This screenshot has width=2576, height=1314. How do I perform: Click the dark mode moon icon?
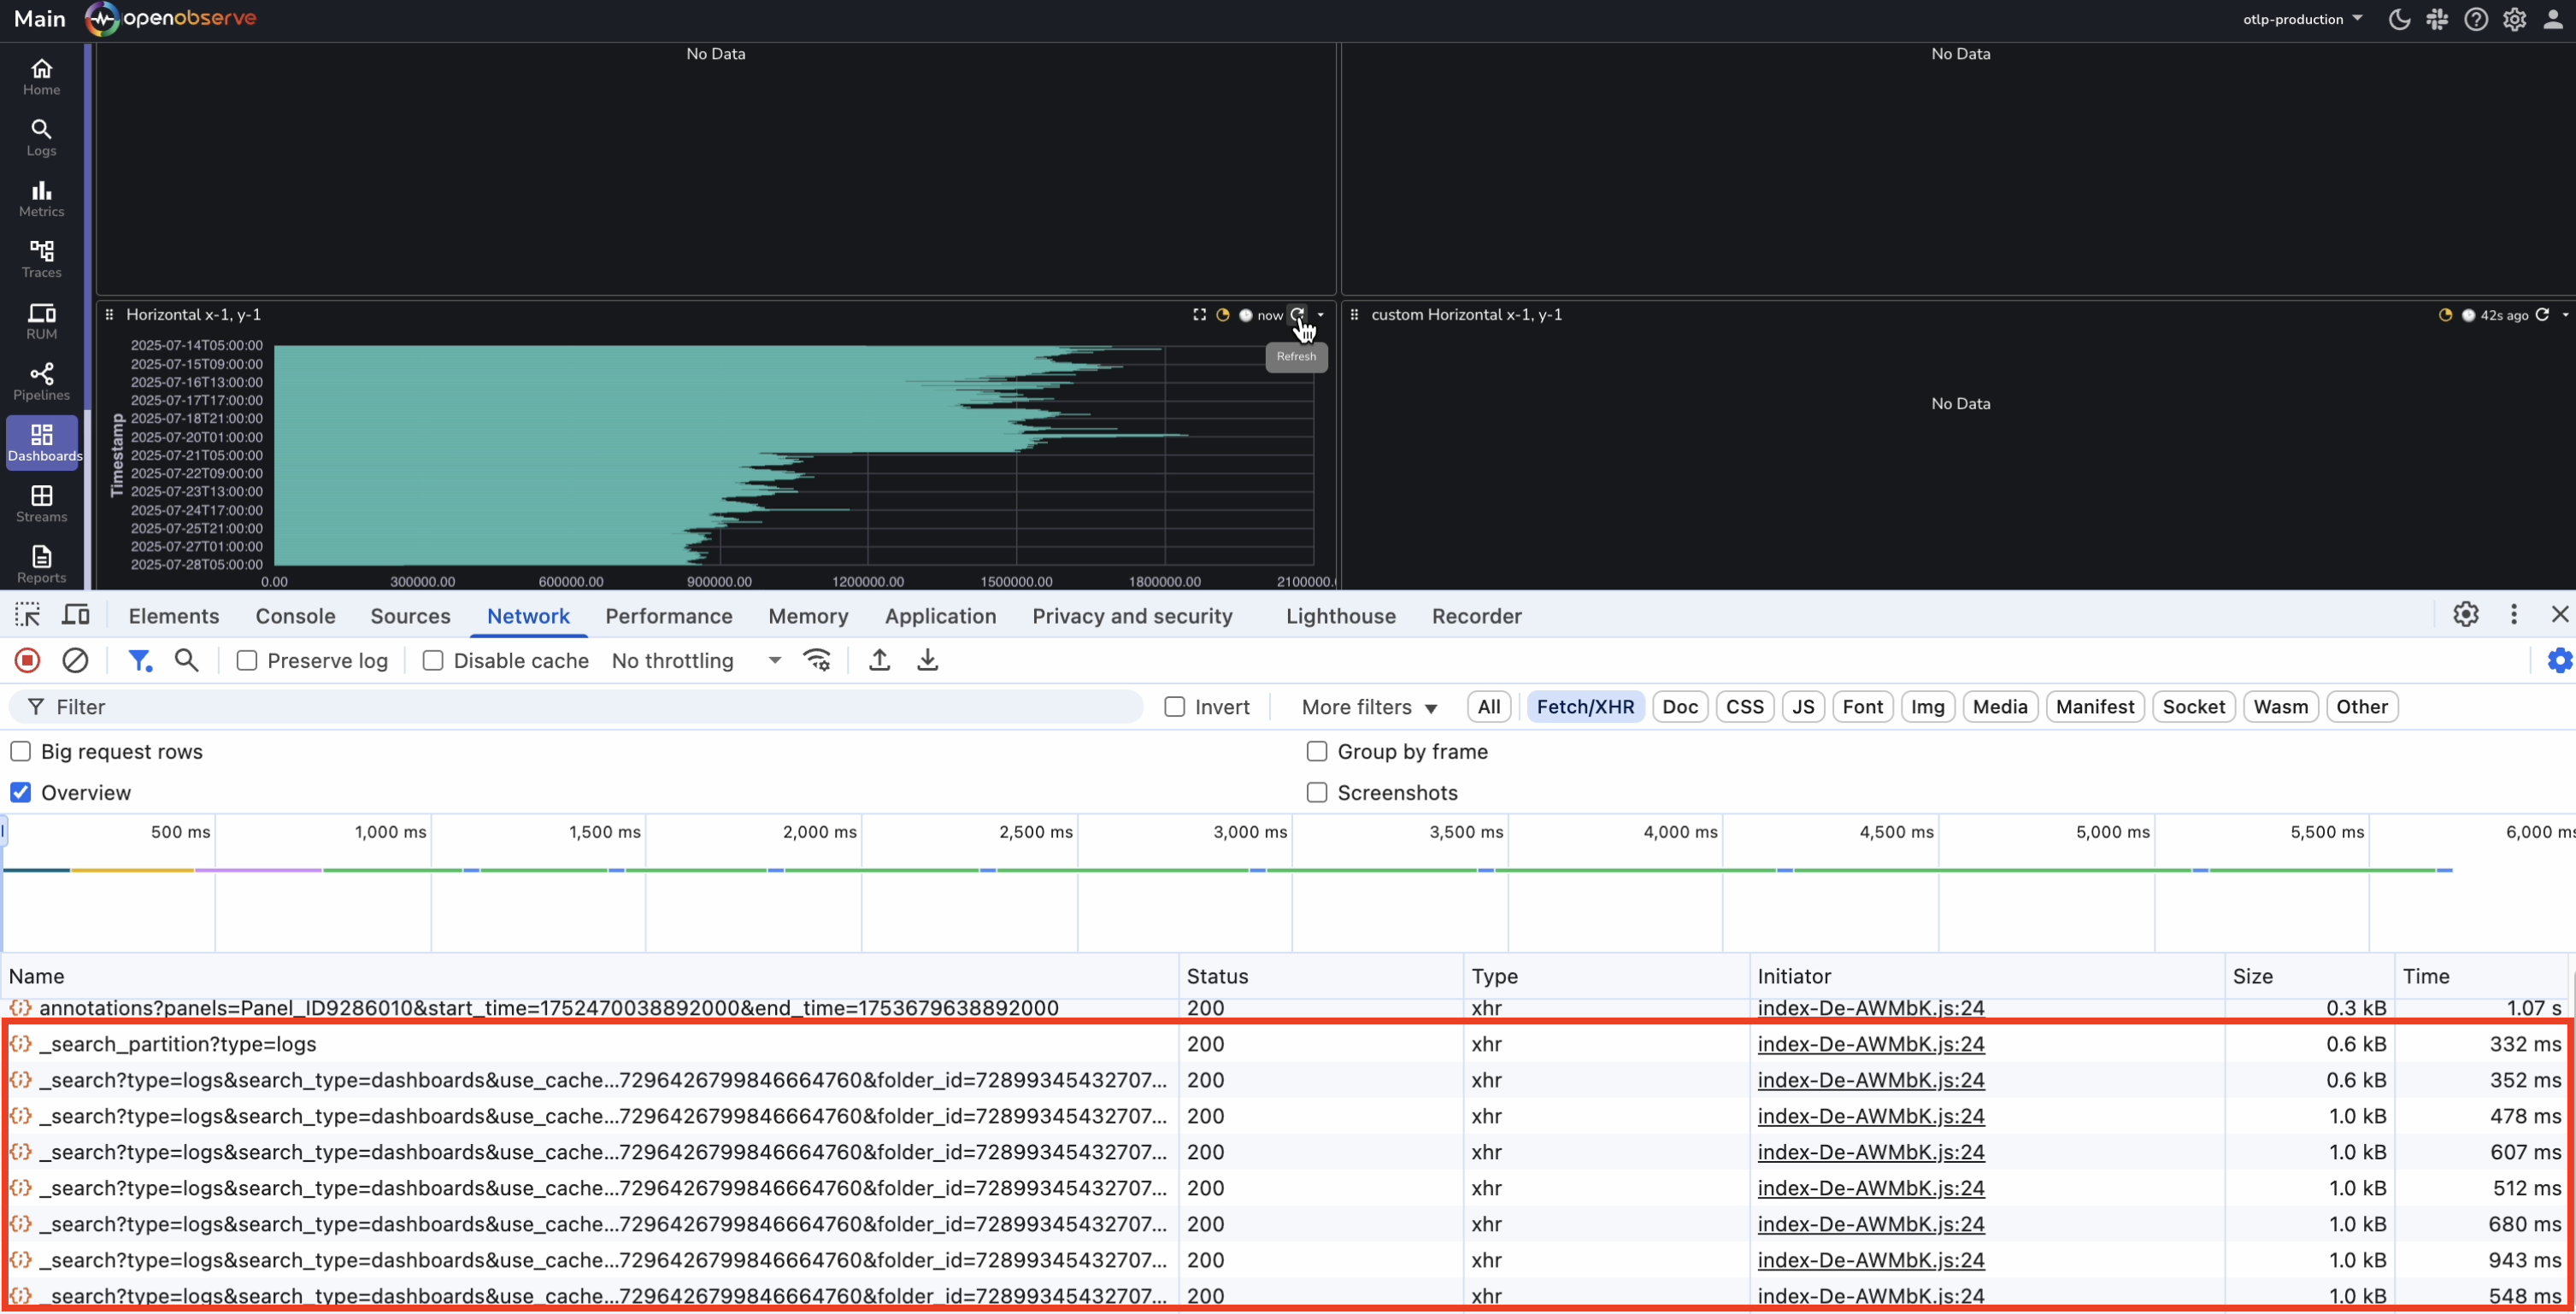pos(2398,19)
